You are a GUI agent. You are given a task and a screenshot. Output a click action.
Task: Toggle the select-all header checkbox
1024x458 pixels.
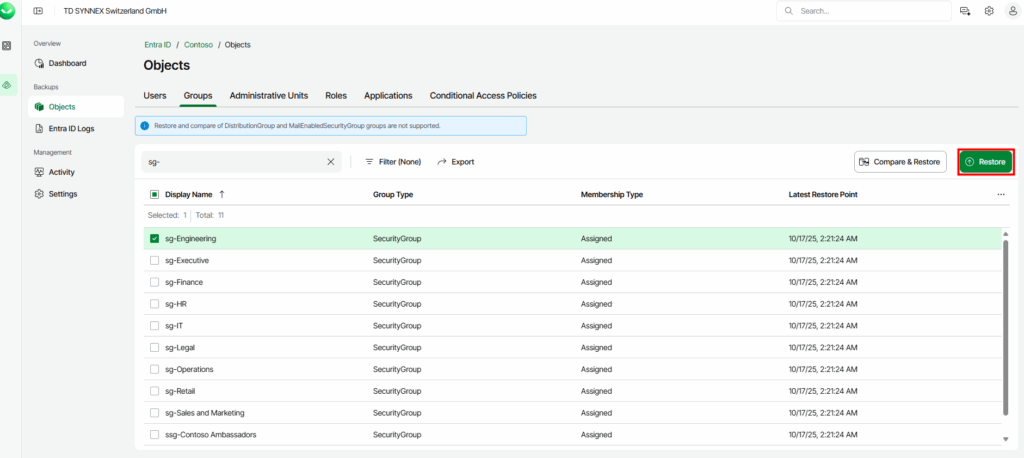(x=154, y=194)
